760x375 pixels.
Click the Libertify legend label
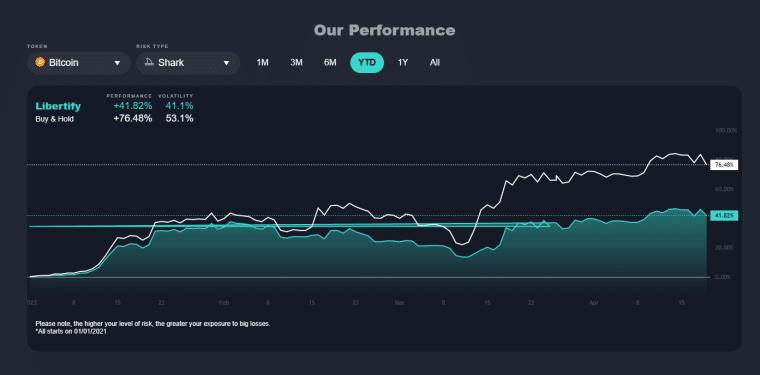58,106
